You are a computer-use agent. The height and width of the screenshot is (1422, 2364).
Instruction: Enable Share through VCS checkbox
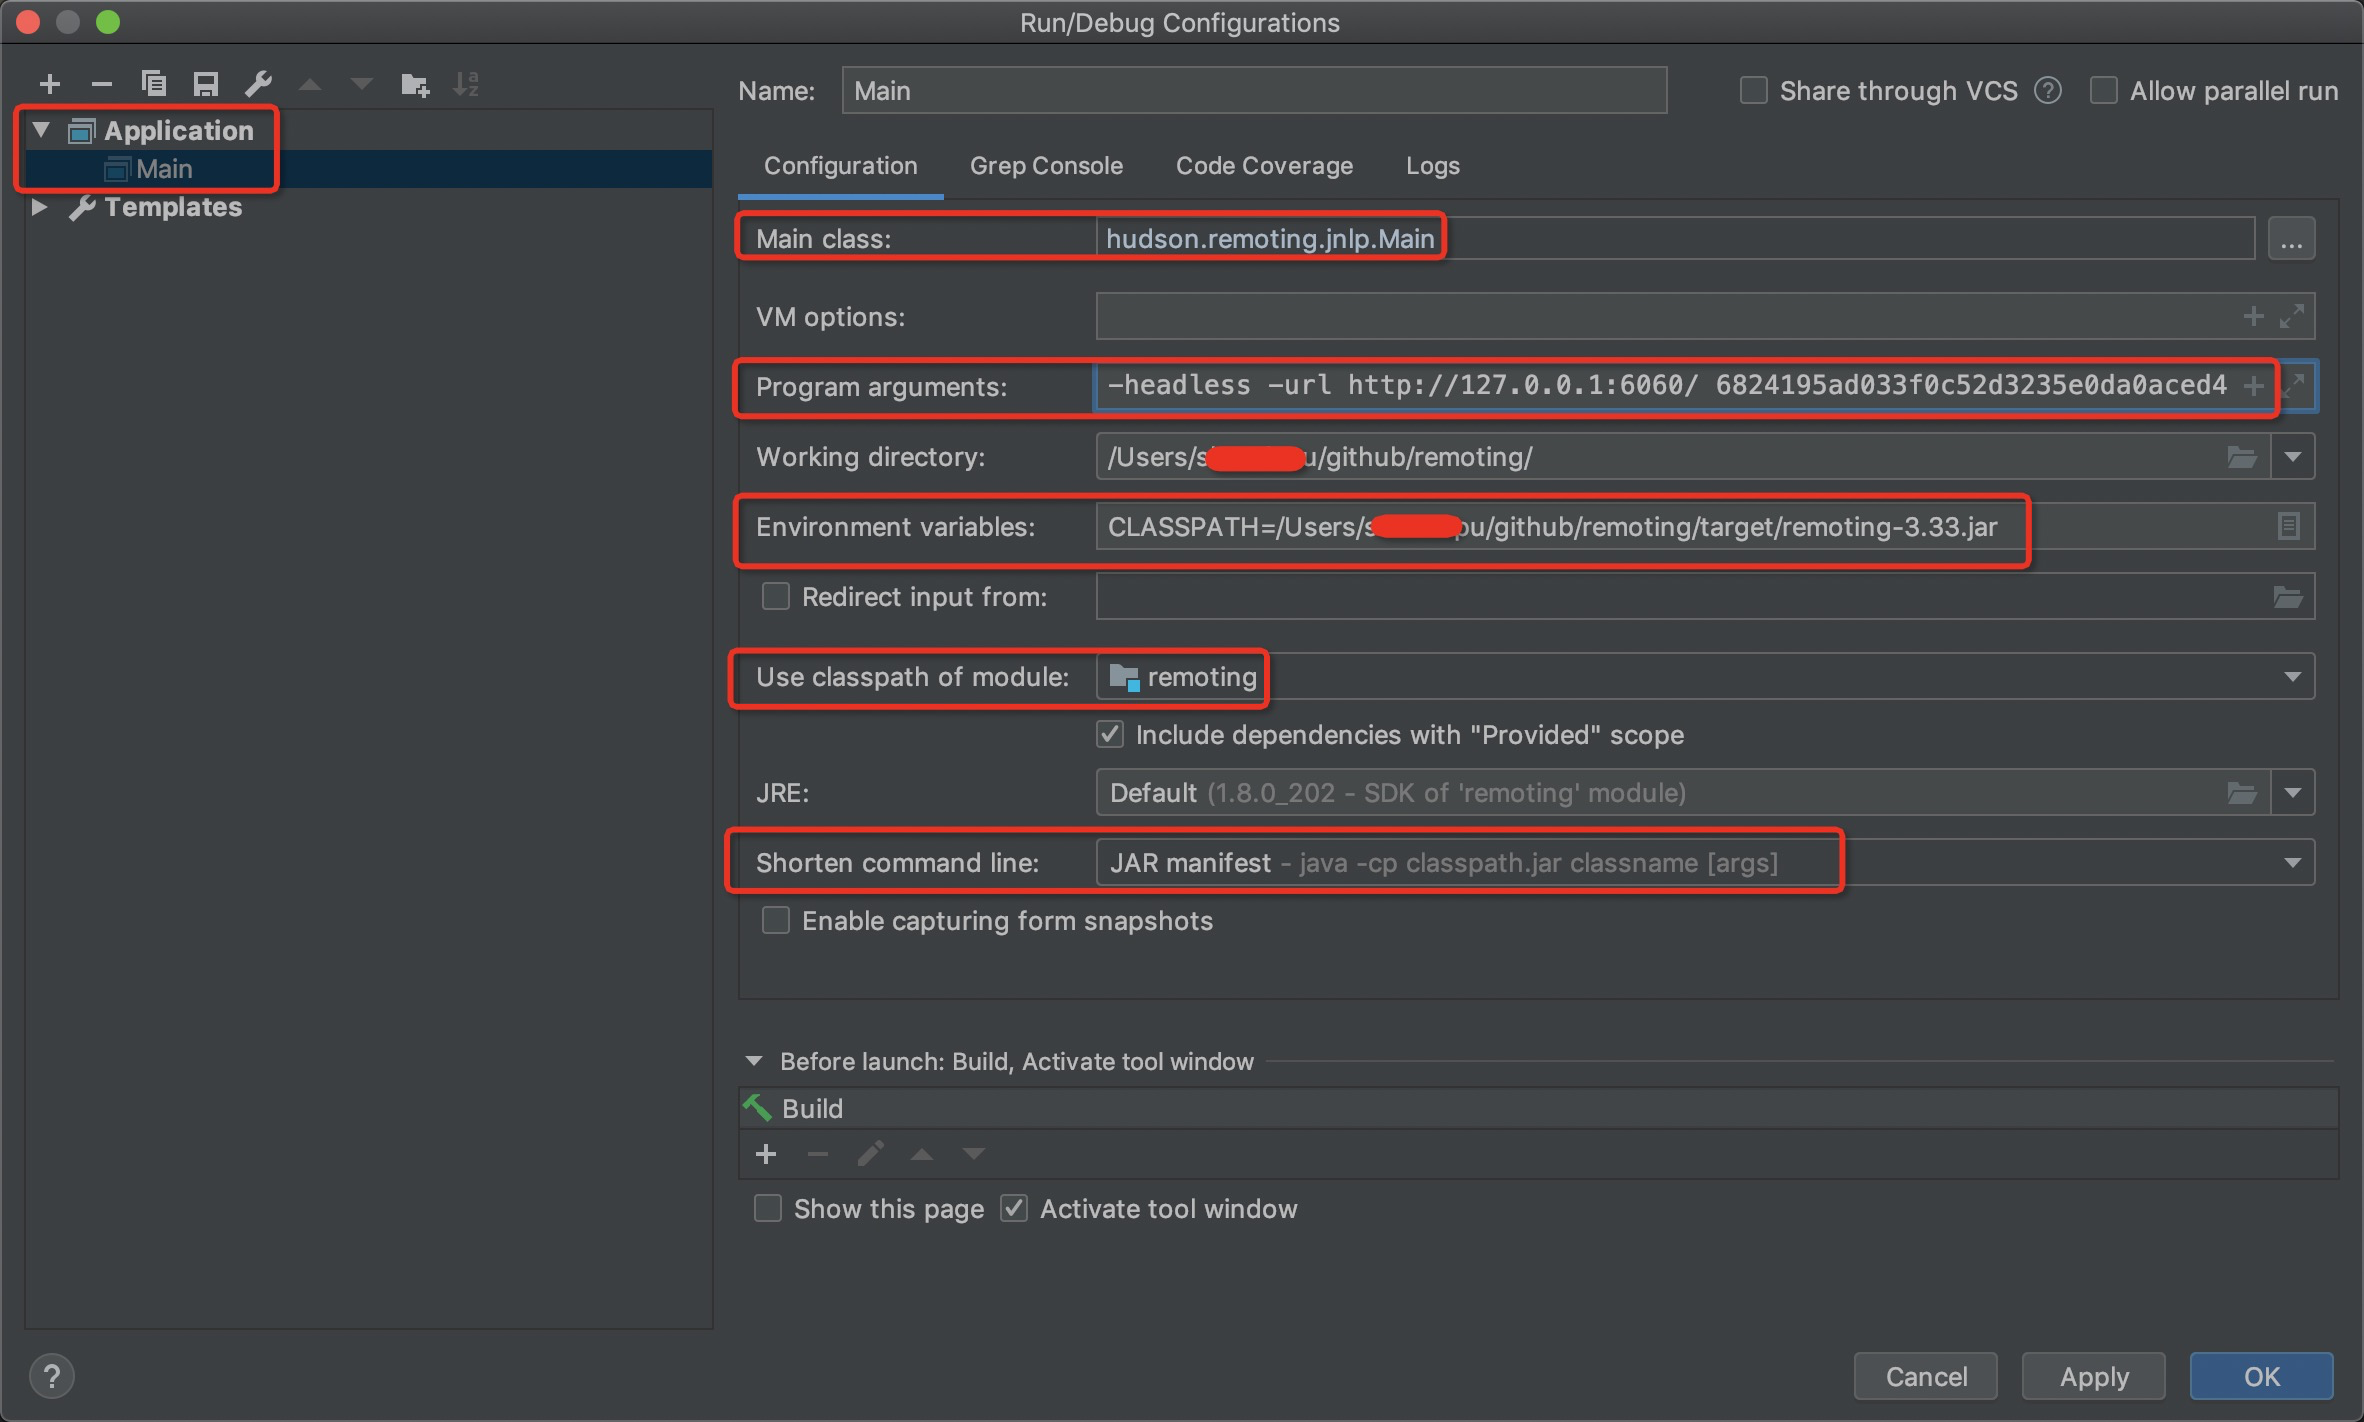[x=1753, y=91]
